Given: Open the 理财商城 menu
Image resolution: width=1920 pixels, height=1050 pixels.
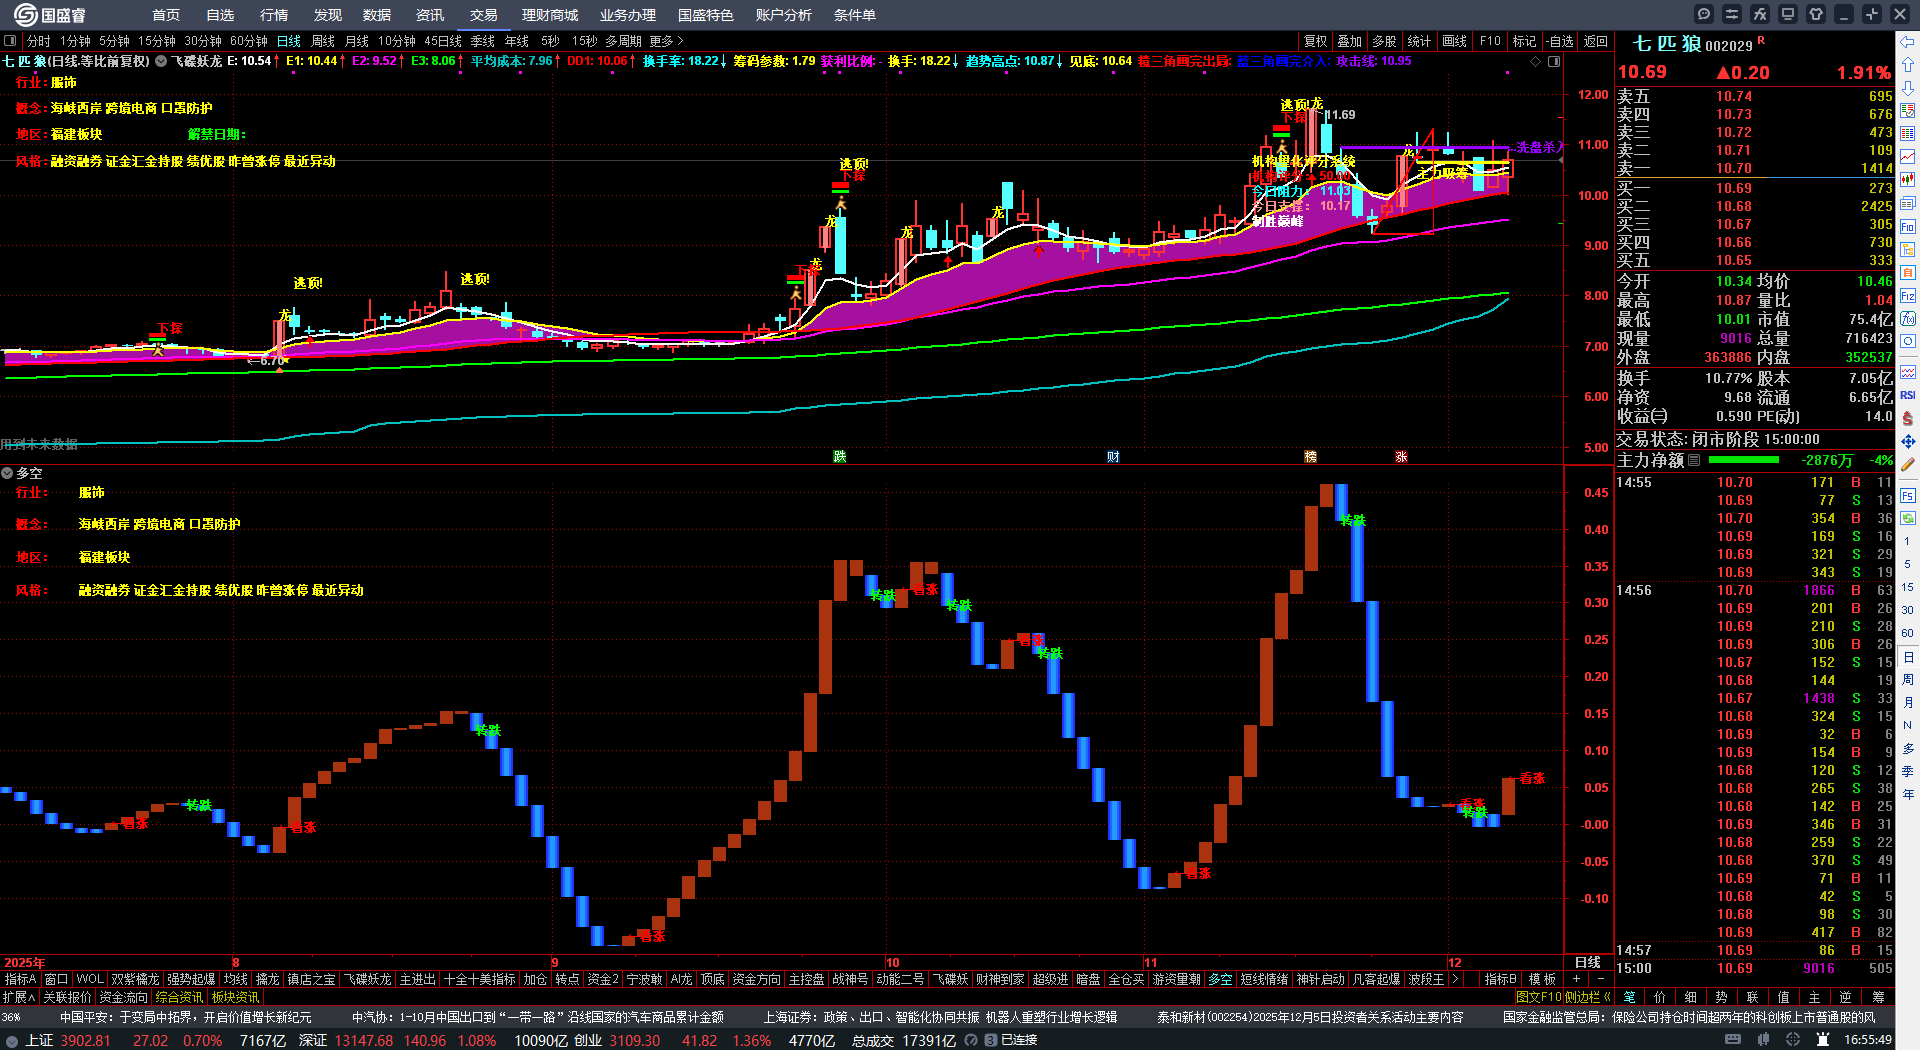Looking at the screenshot, I should 550,15.
